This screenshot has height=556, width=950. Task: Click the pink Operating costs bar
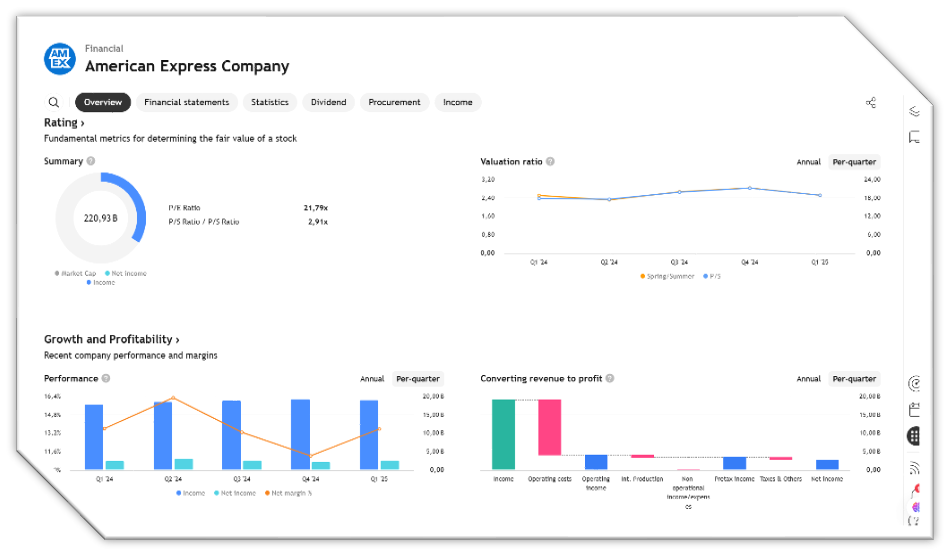(x=550, y=428)
